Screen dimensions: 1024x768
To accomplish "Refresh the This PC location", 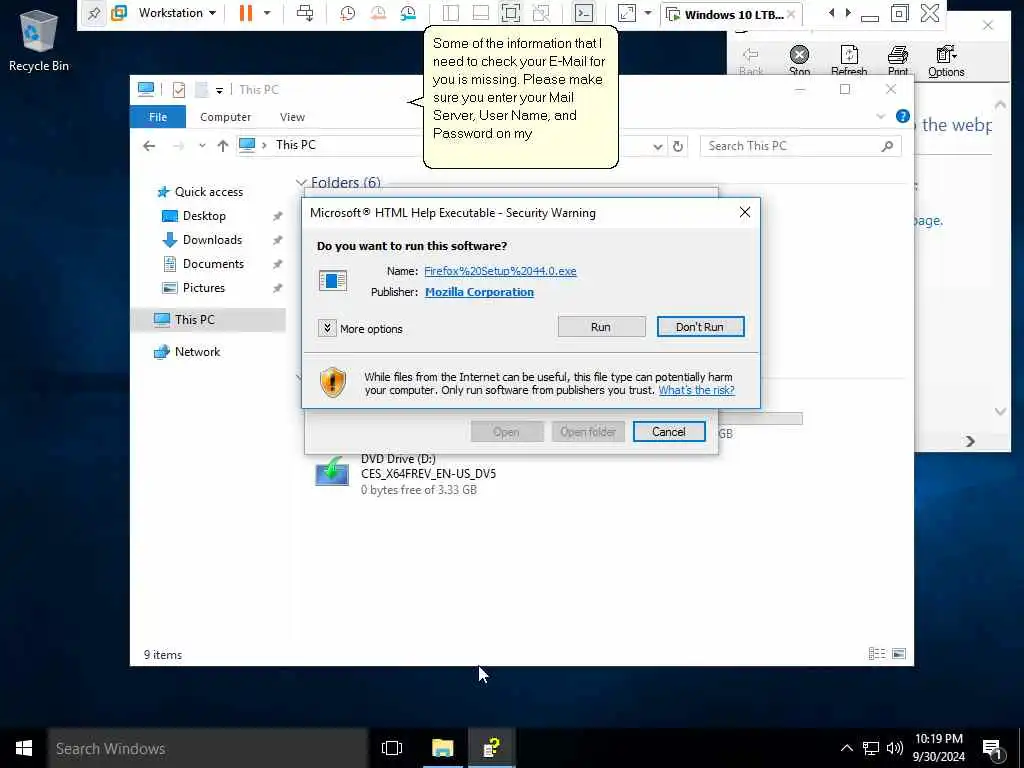I will tap(678, 146).
